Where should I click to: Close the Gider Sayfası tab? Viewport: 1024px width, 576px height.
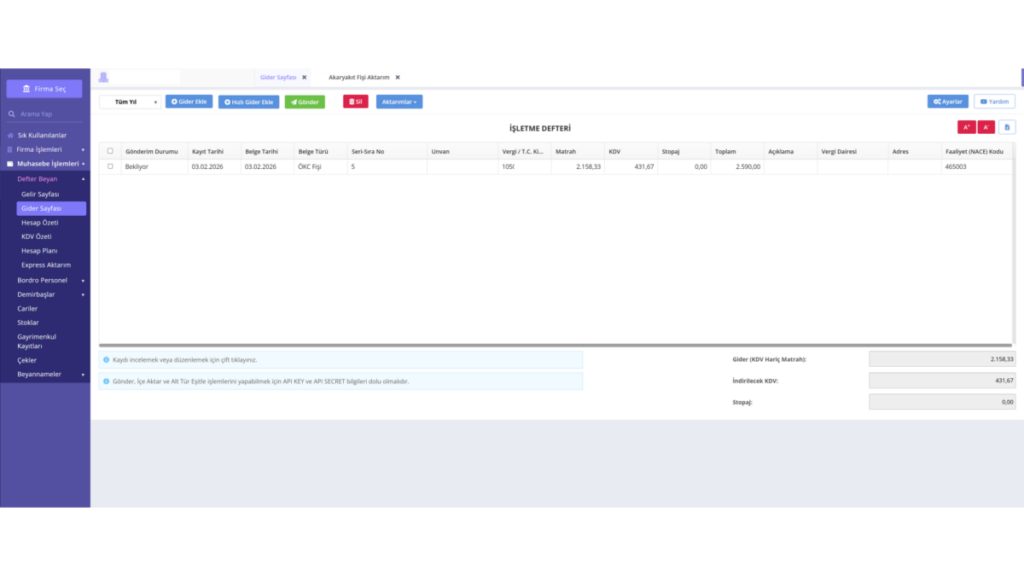point(304,77)
